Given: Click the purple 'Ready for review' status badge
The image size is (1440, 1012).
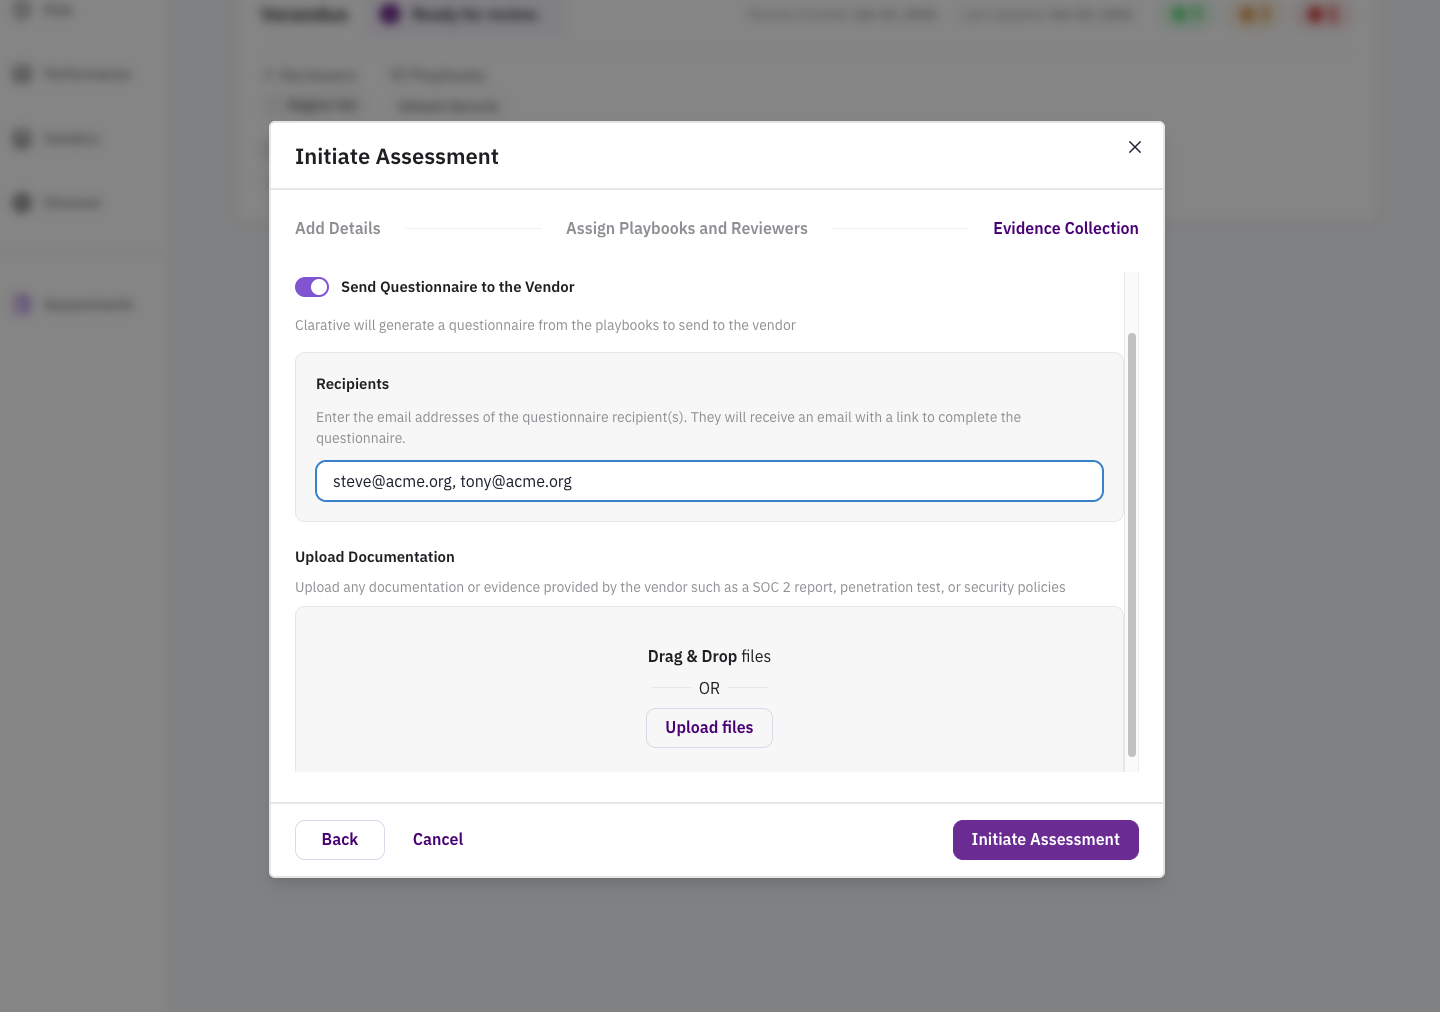Looking at the screenshot, I should tap(462, 14).
